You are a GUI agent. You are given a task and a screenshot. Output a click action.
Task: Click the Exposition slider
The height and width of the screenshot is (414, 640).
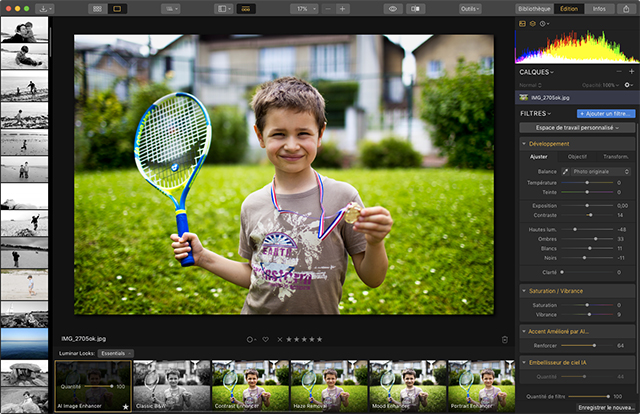588,205
